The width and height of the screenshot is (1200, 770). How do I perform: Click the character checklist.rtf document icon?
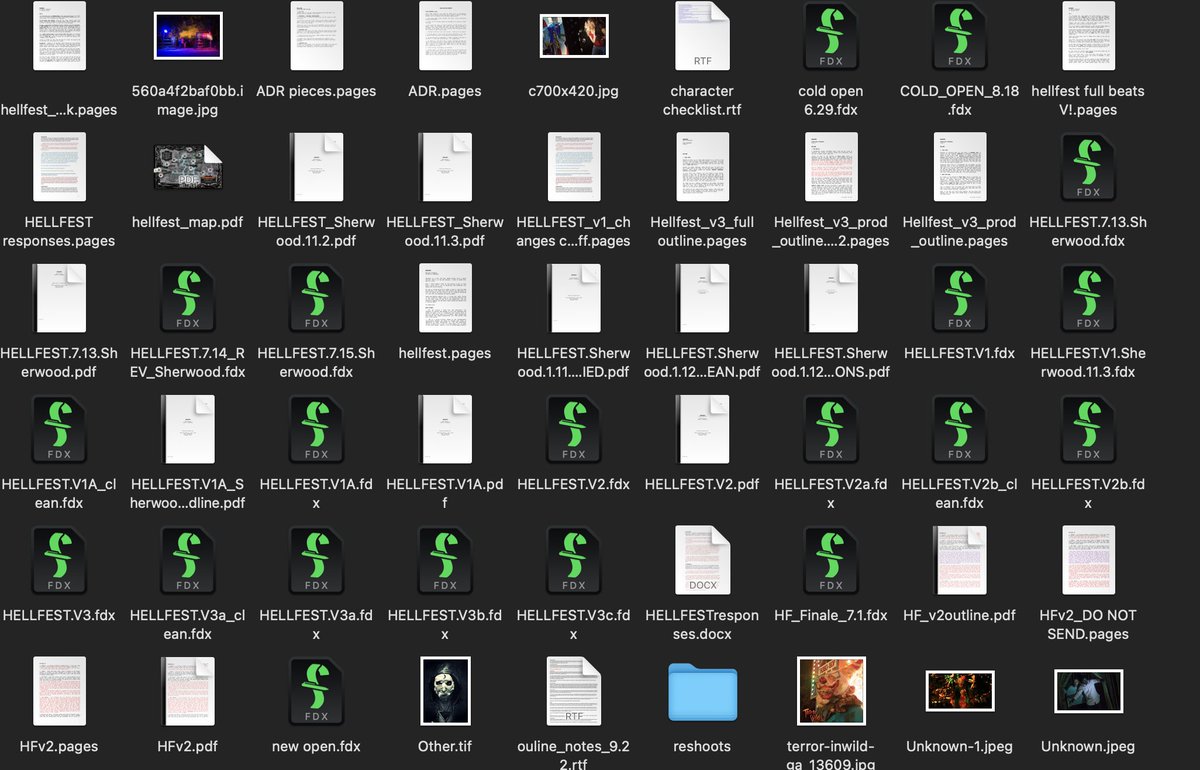pyautogui.click(x=703, y=35)
